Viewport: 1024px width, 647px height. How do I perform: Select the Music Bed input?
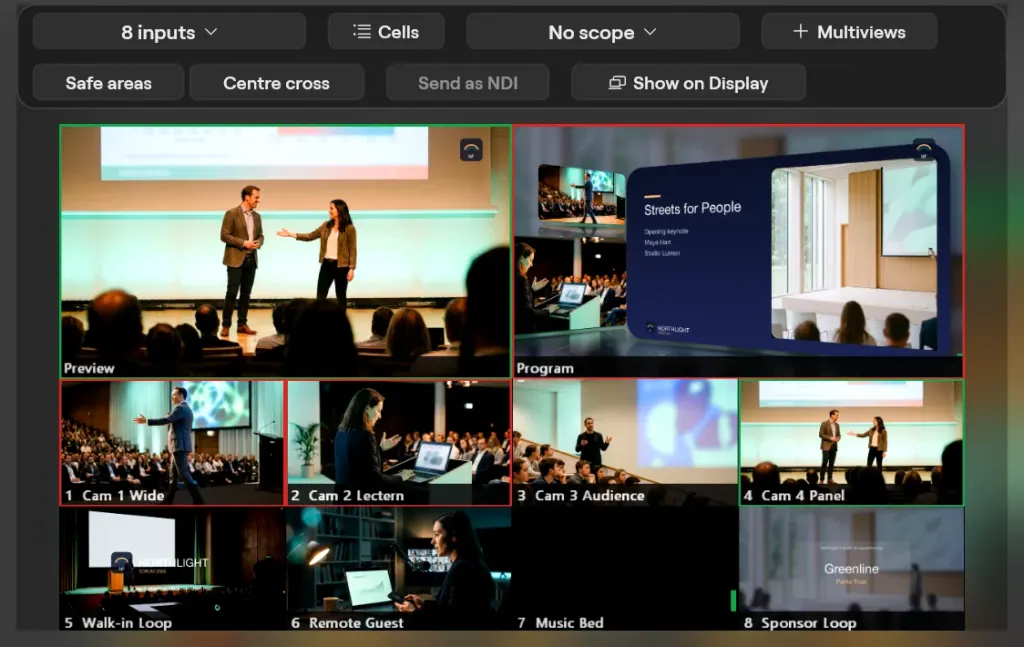[625, 569]
